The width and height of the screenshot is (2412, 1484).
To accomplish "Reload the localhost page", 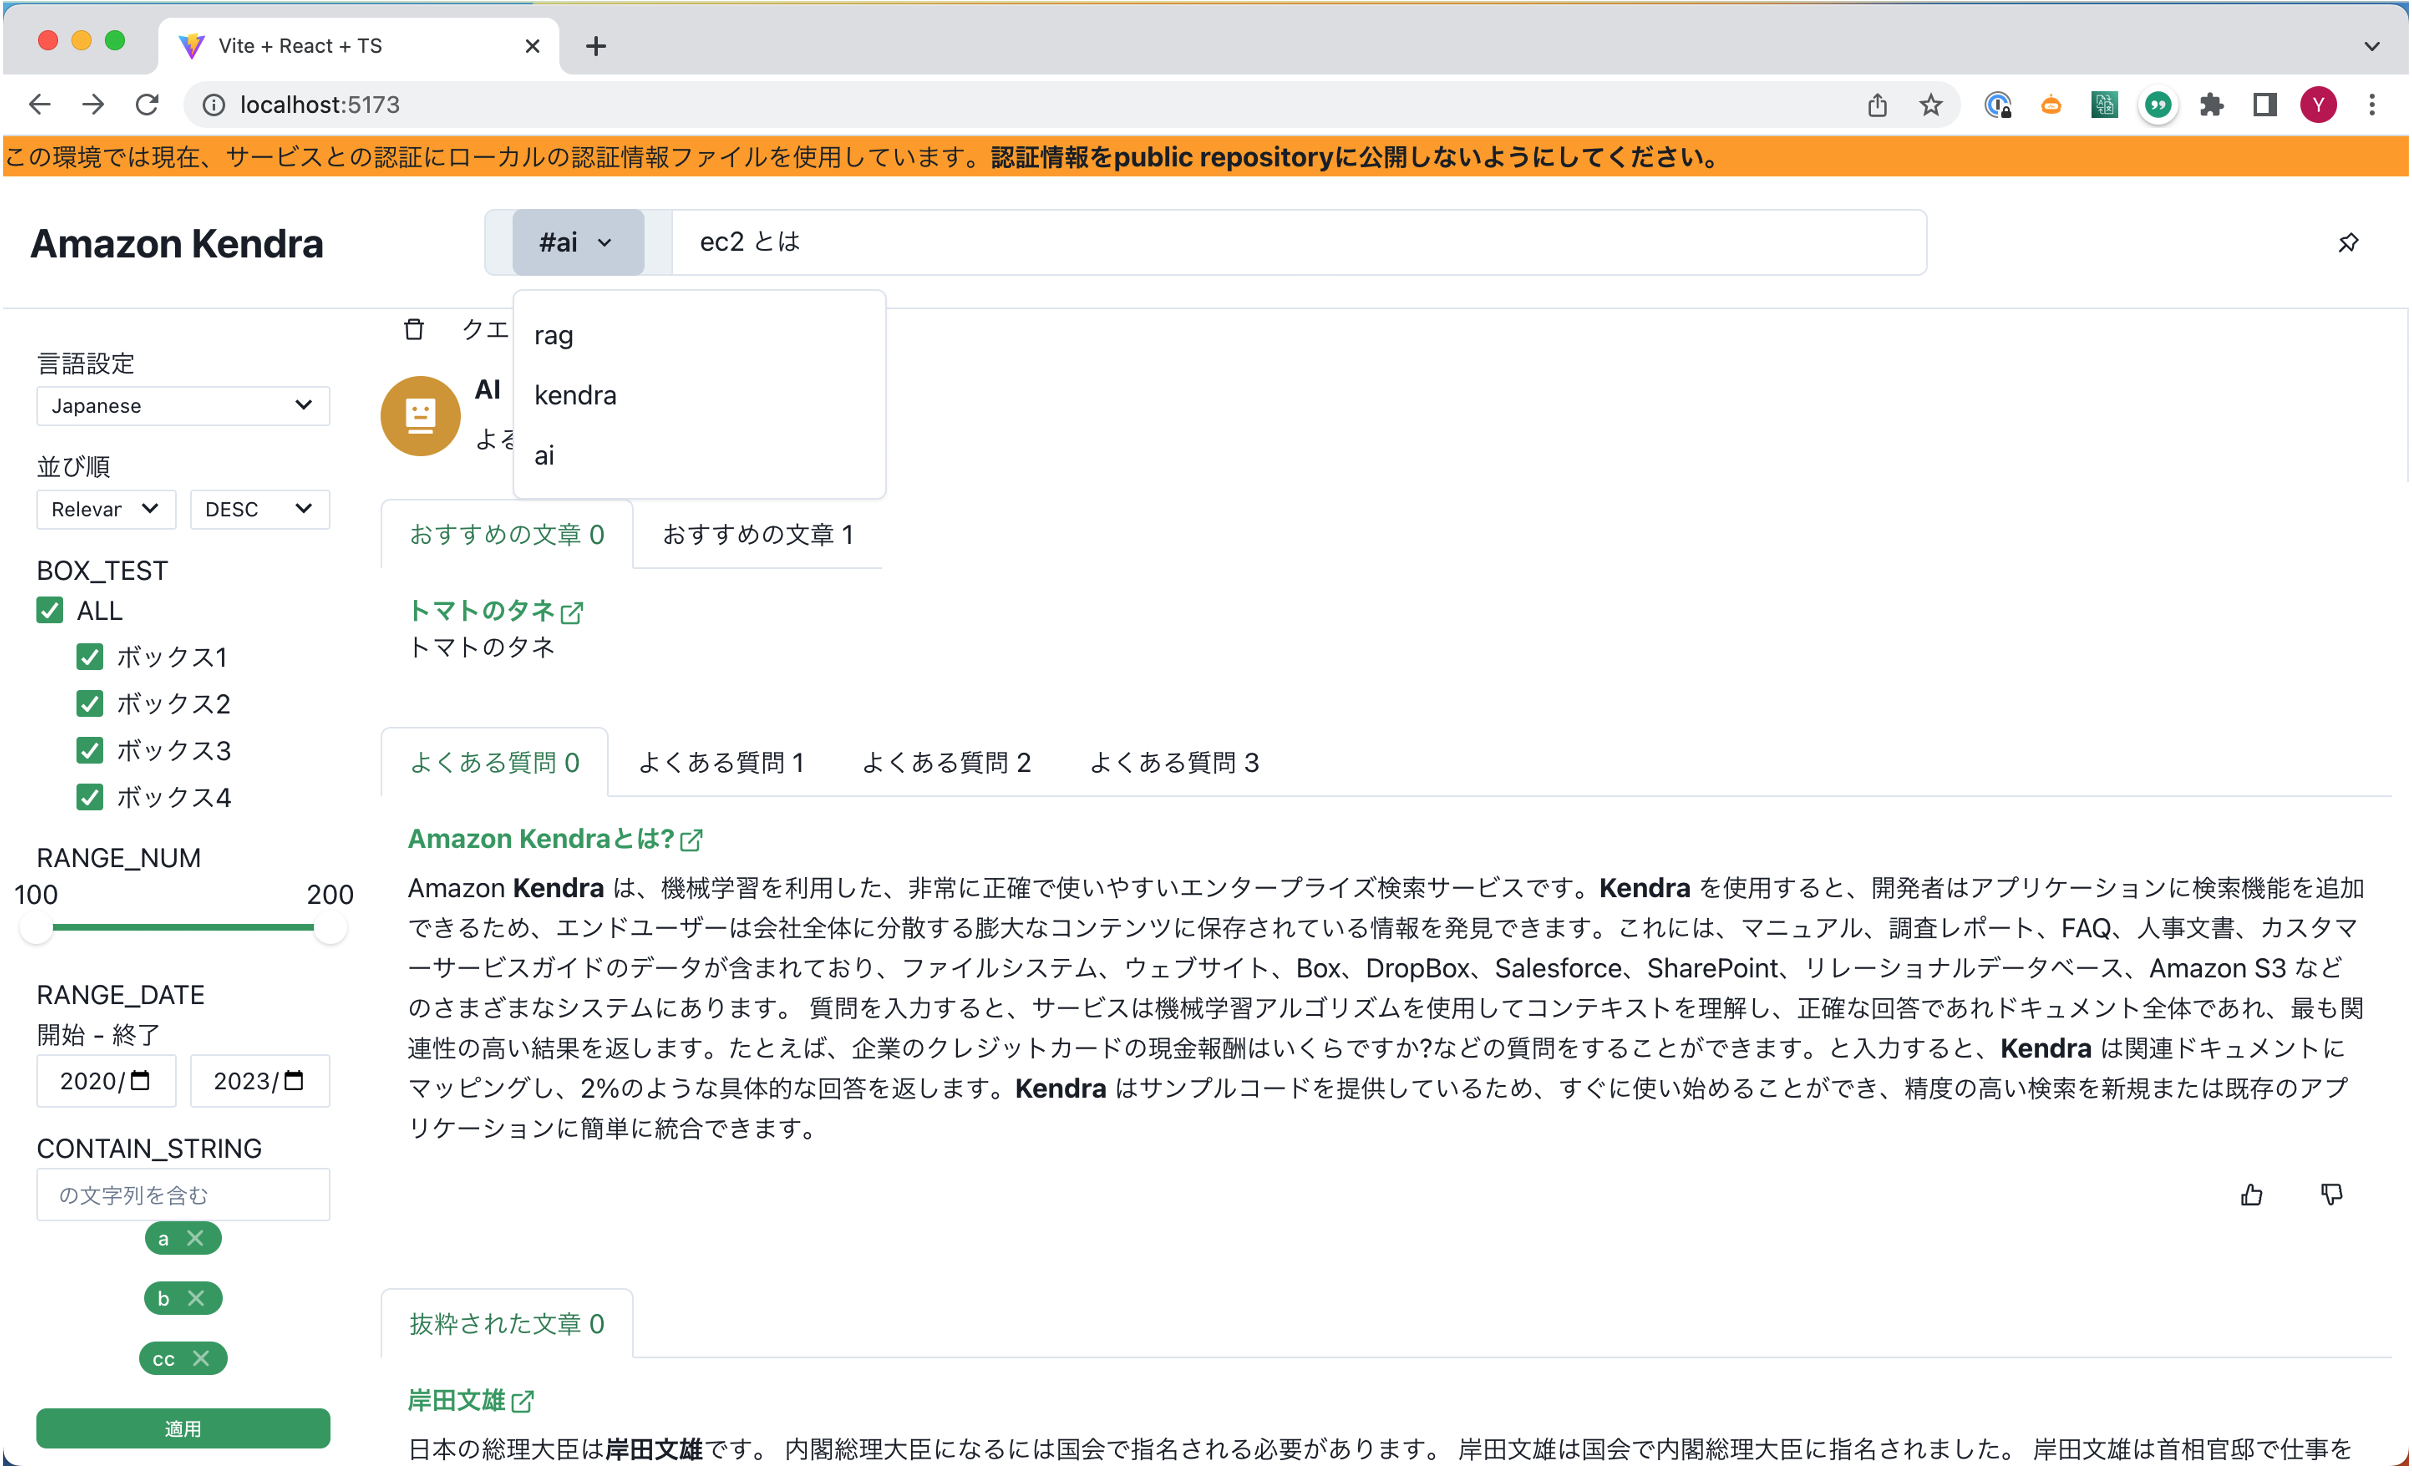I will [147, 105].
